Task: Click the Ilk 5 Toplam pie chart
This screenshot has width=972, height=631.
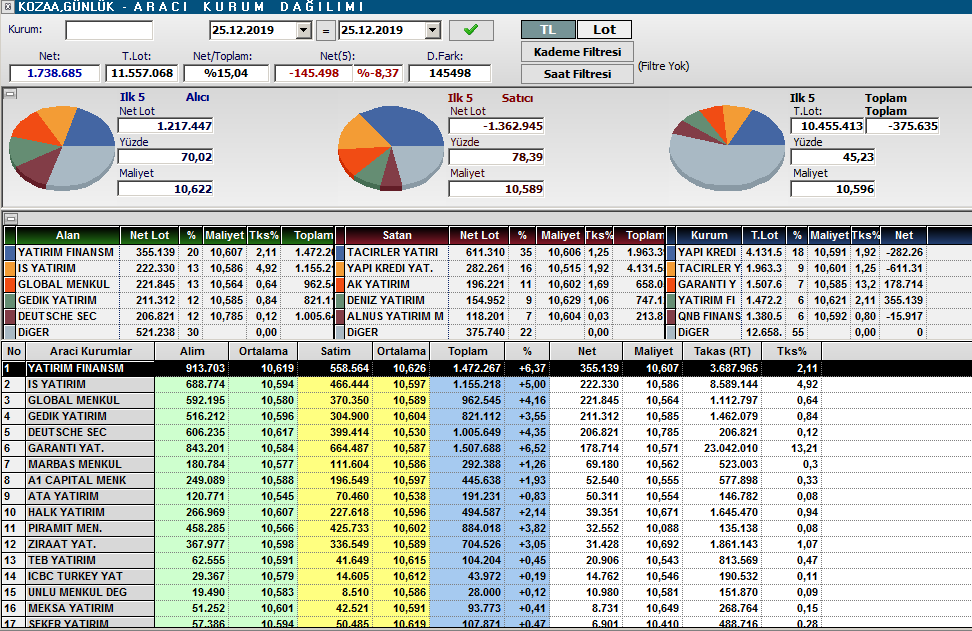Action: pyautogui.click(x=728, y=148)
